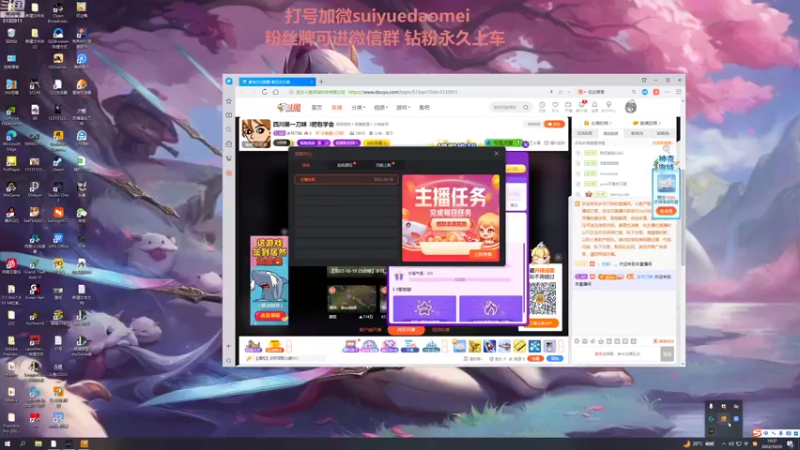The width and height of the screenshot is (800, 450).
Task: Go to browser home page icon
Action: click(276, 92)
